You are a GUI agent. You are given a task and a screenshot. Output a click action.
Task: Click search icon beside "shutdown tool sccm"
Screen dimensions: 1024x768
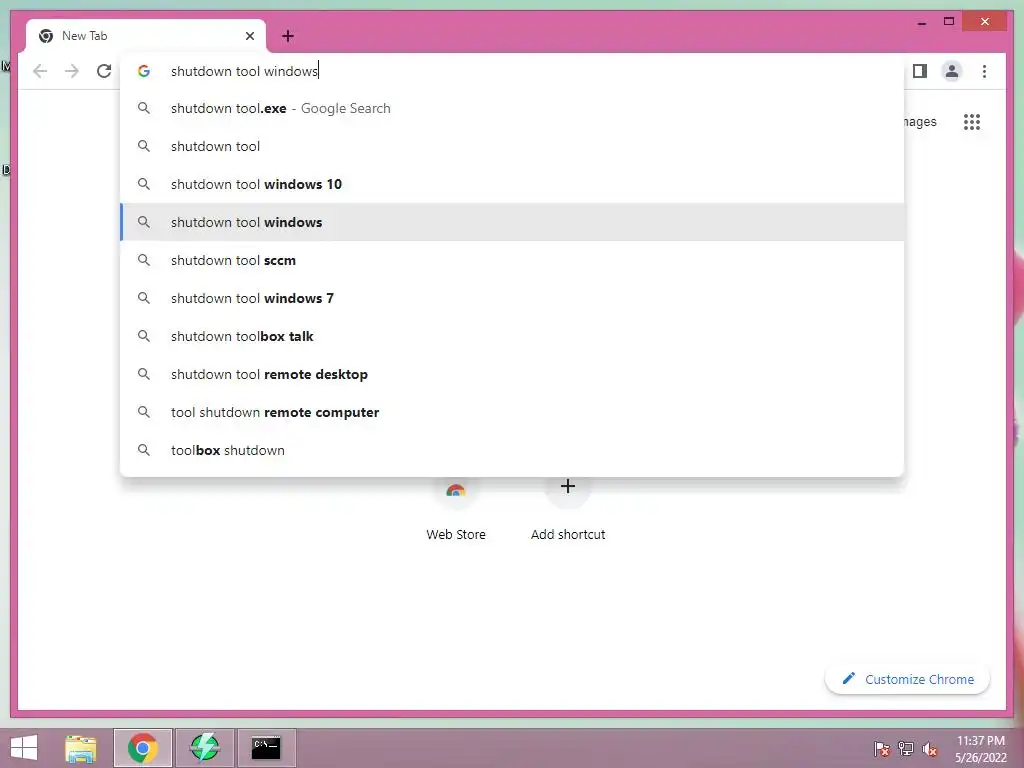(144, 260)
